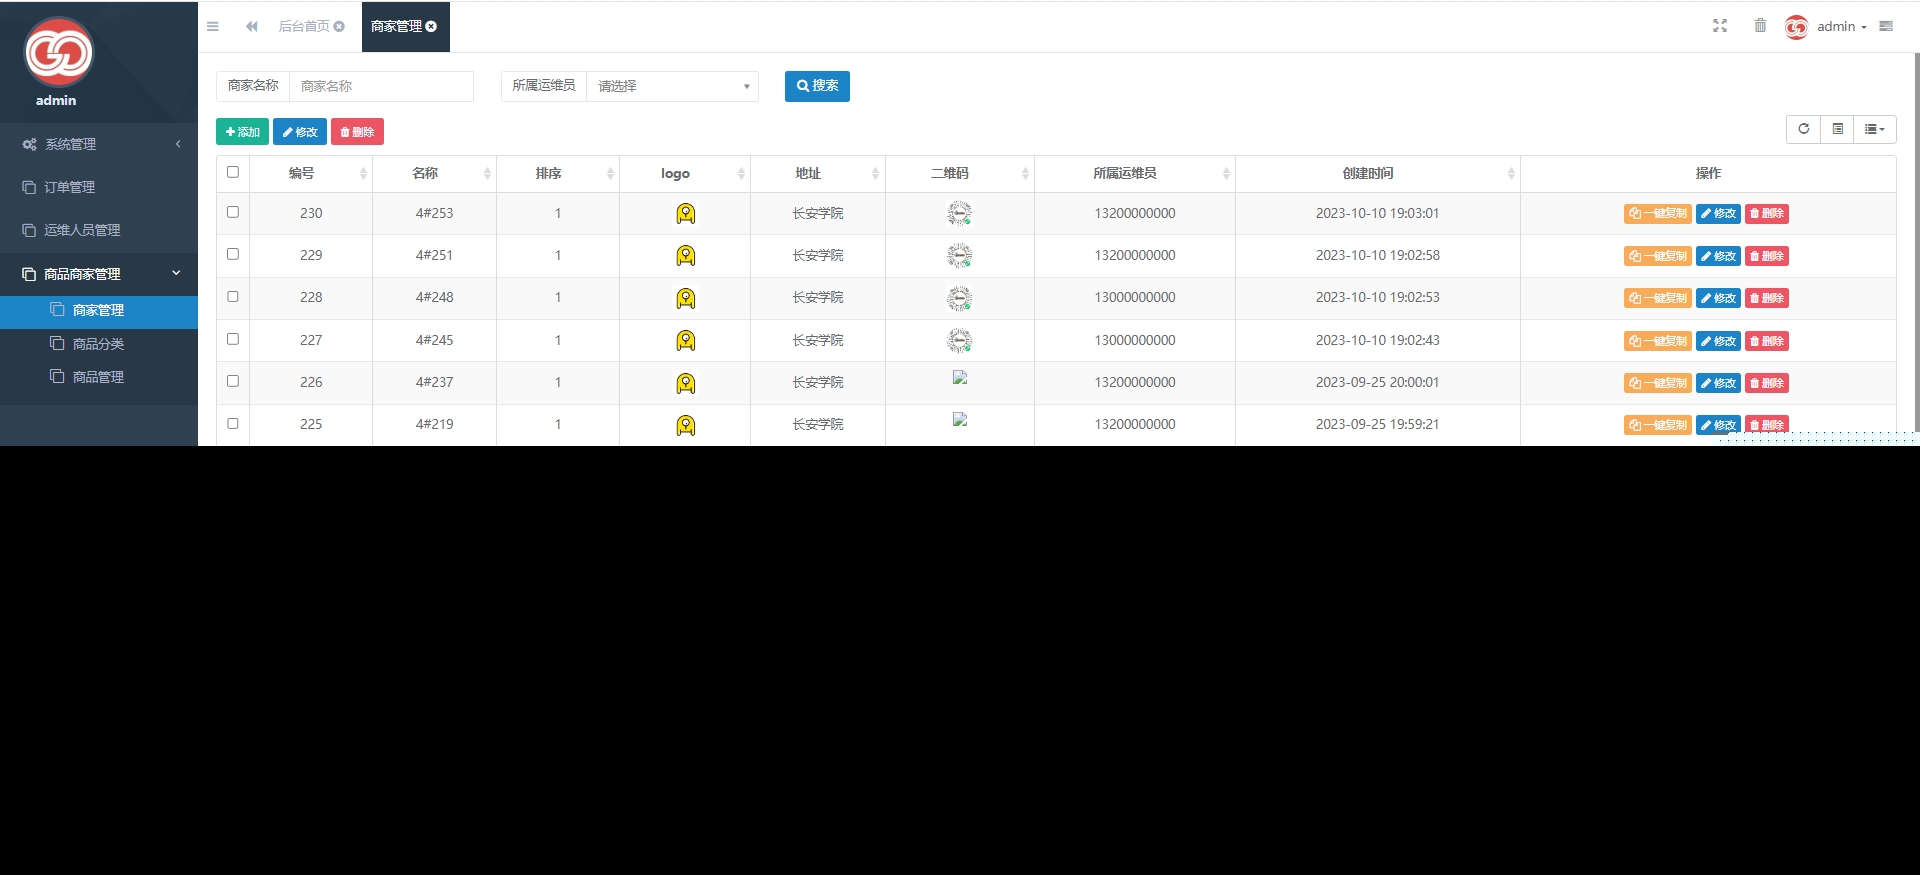
Task: Open QR code thumbnail for merchant 4#253
Action: (959, 213)
